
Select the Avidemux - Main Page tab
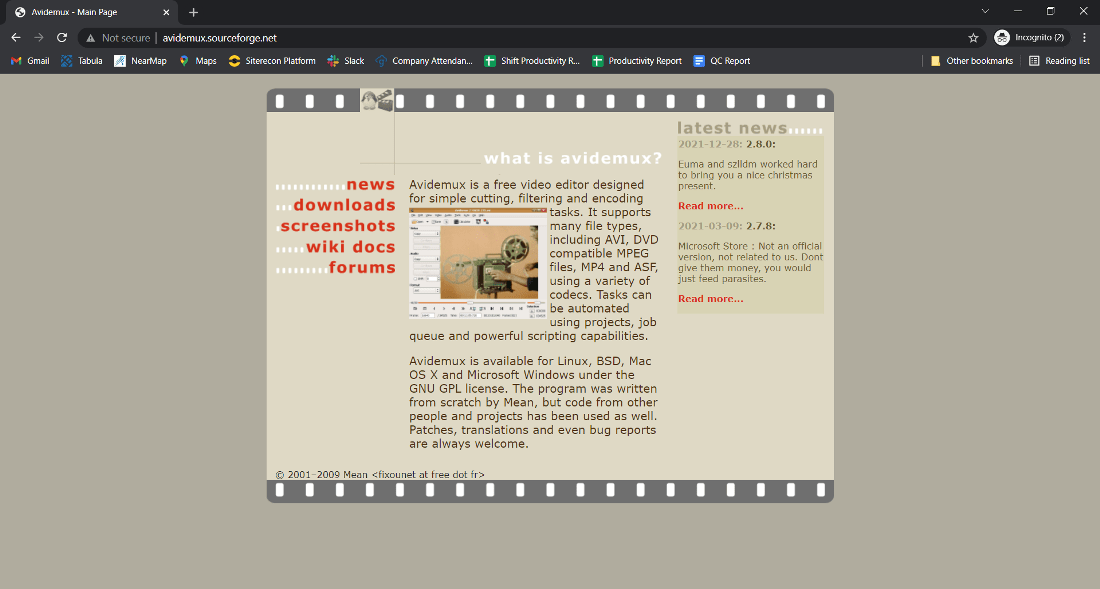pyautogui.click(x=92, y=12)
